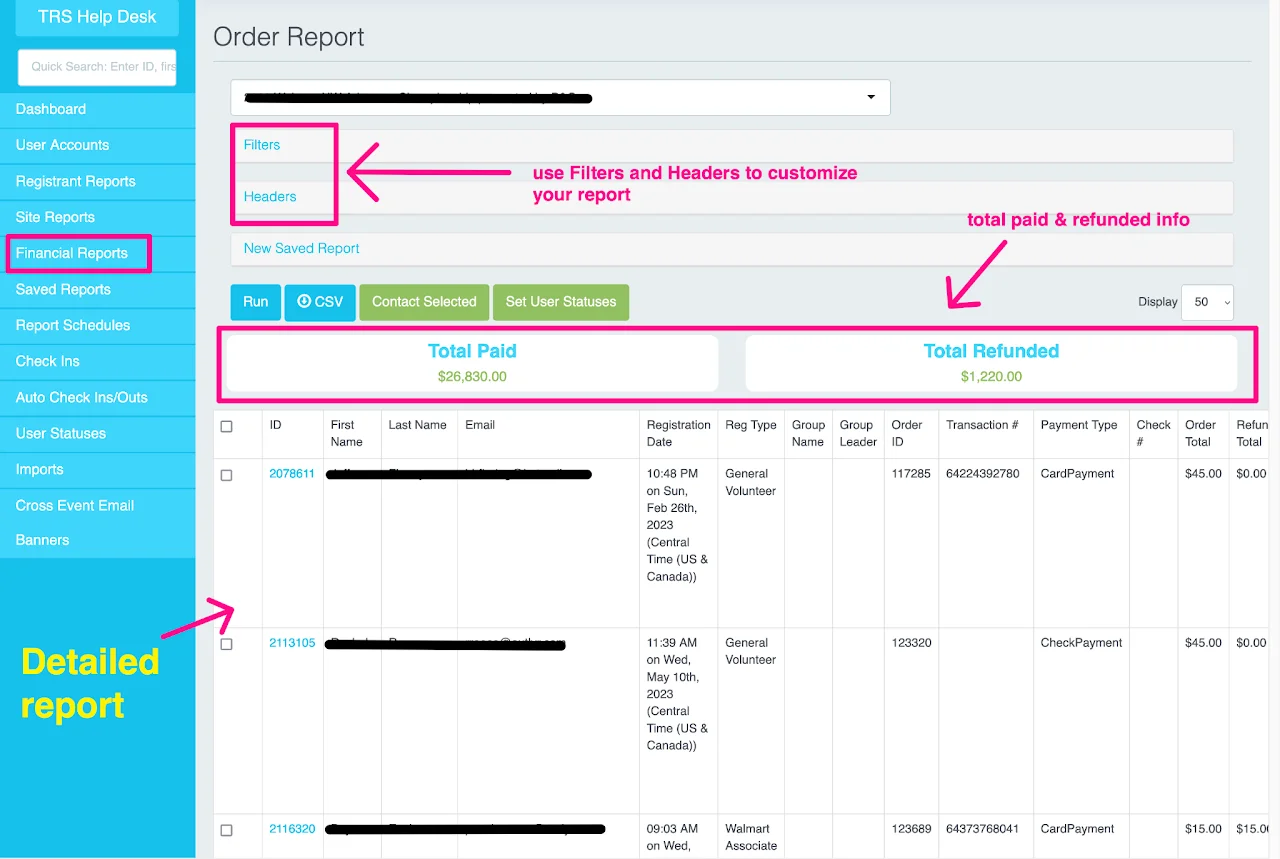1280x859 pixels.
Task: Click Contact Selected button
Action: coord(424,302)
